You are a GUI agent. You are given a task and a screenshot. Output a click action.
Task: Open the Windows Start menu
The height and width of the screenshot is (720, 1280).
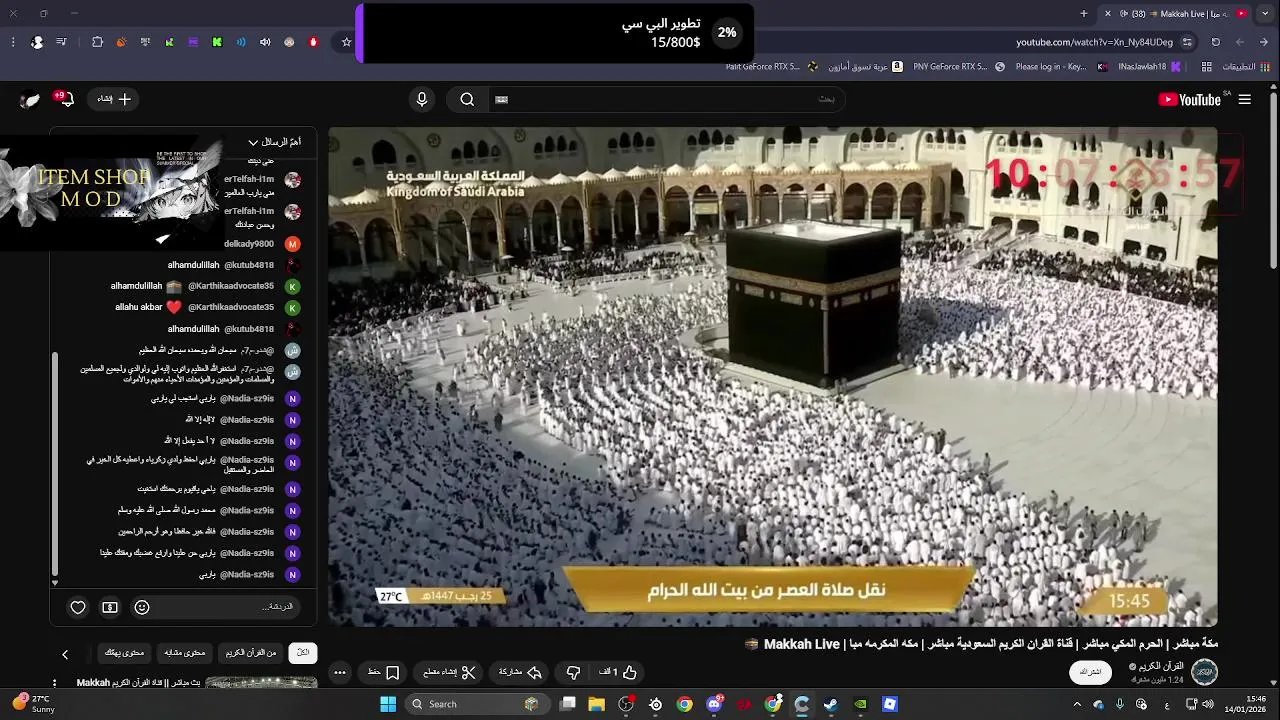pos(388,704)
